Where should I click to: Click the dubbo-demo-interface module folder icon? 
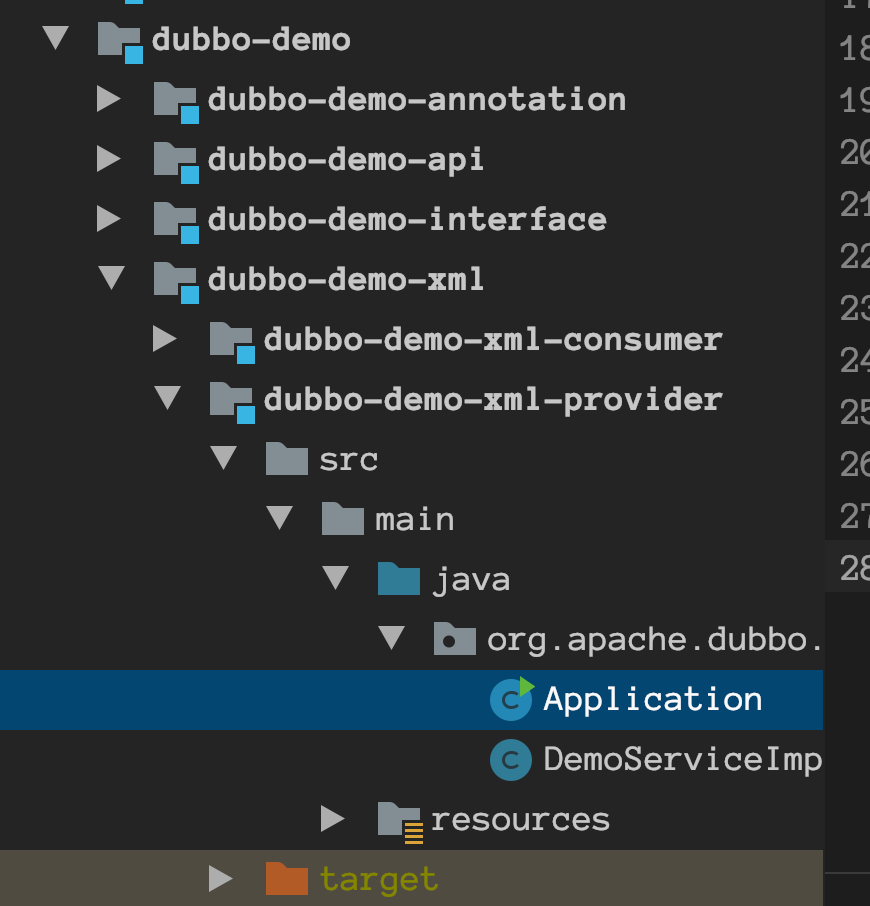pos(176,220)
